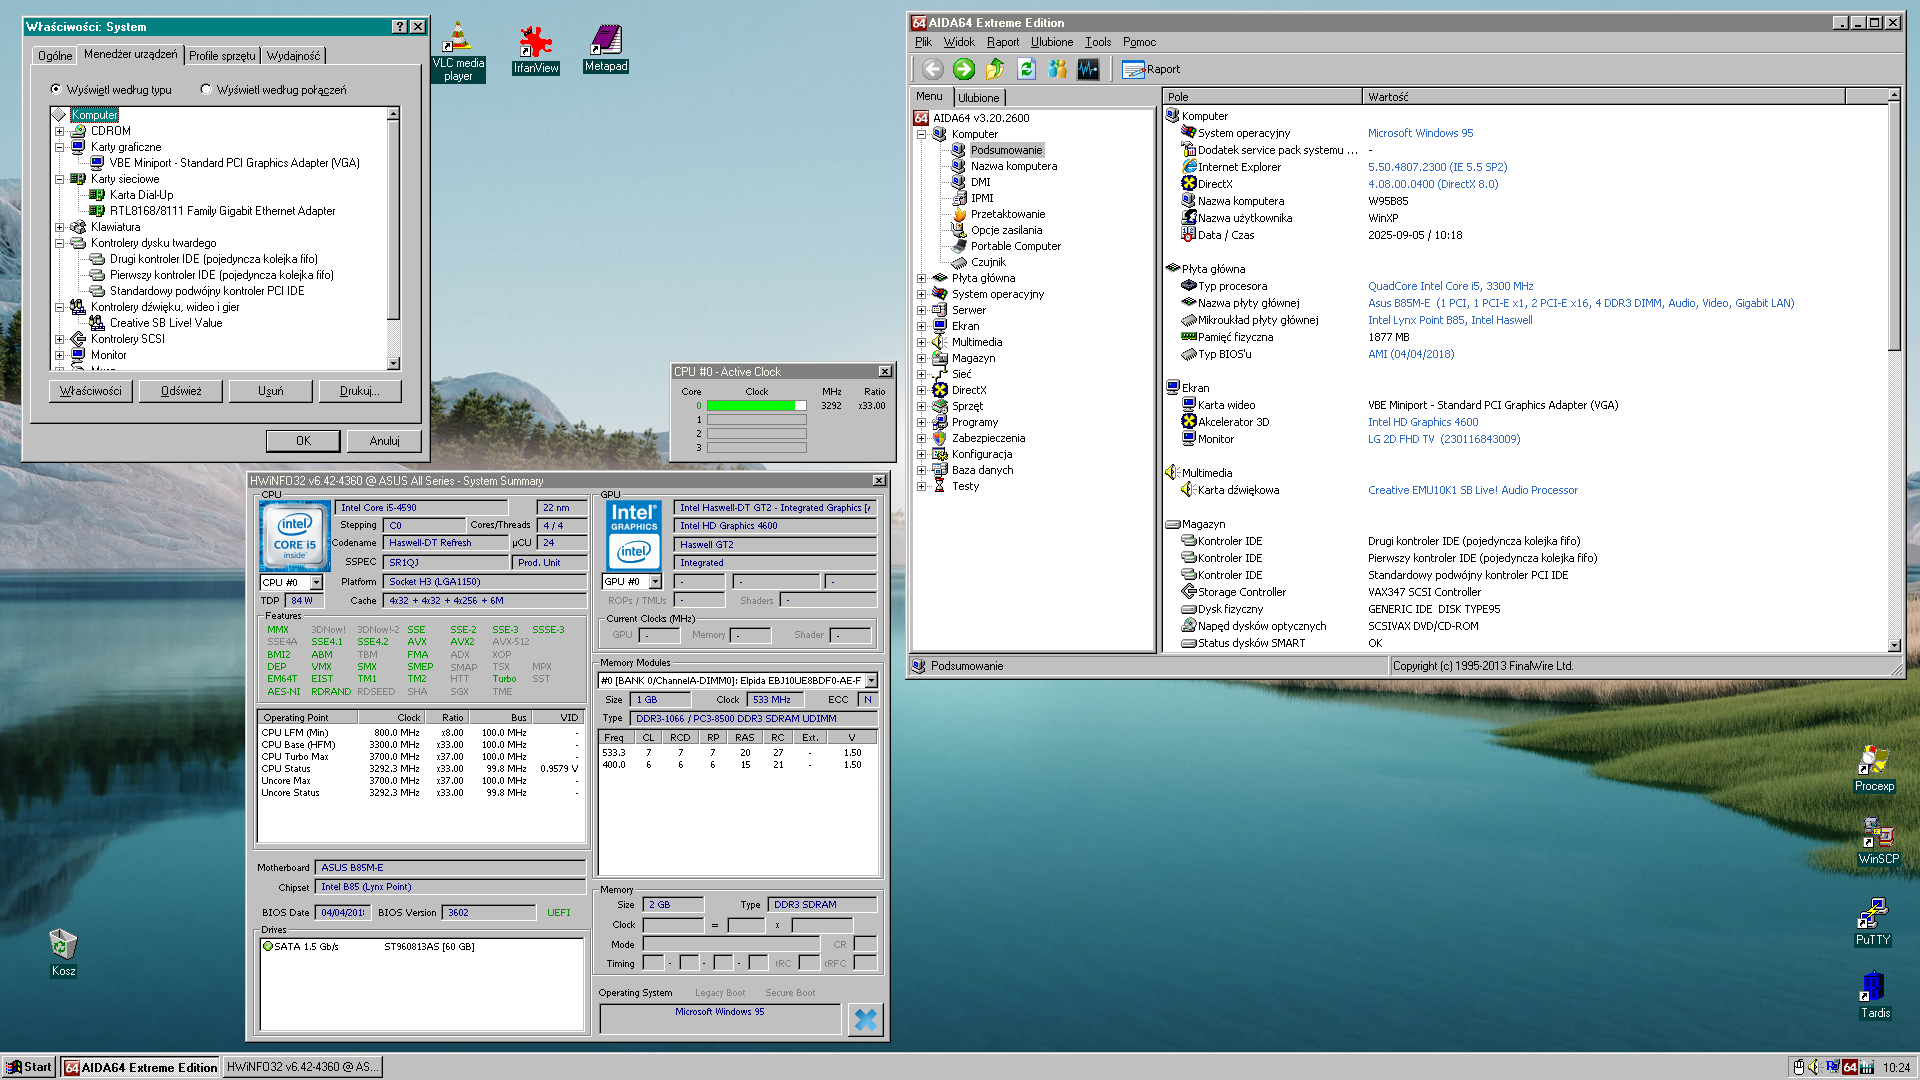Click the Pole column header in AIDA64
The image size is (1920, 1080).
[1262, 97]
